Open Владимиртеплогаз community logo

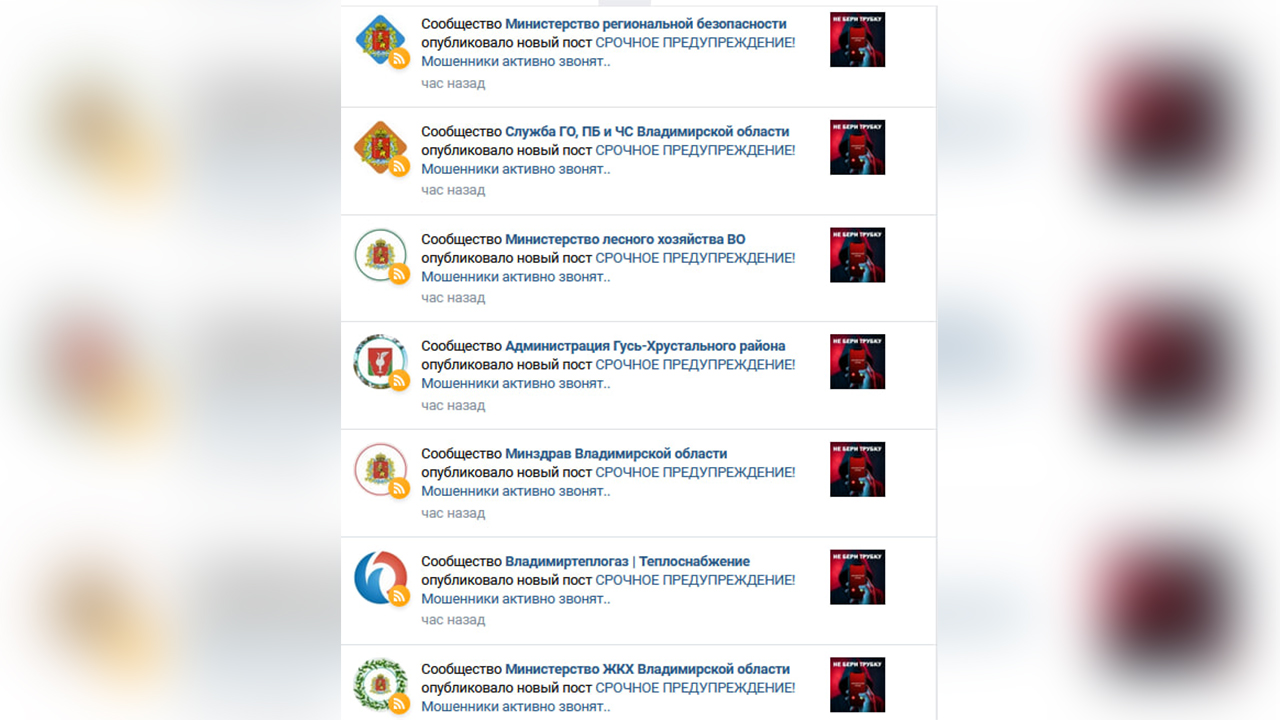tap(381, 577)
